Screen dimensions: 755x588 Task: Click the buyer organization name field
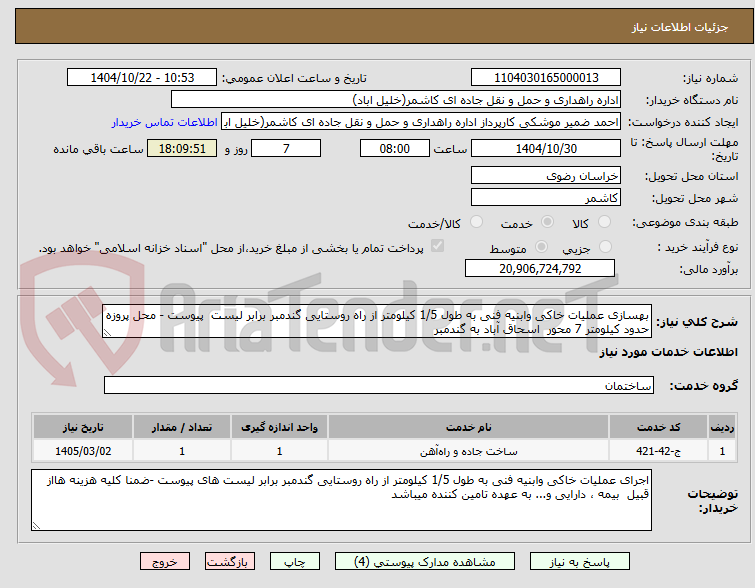point(396,100)
